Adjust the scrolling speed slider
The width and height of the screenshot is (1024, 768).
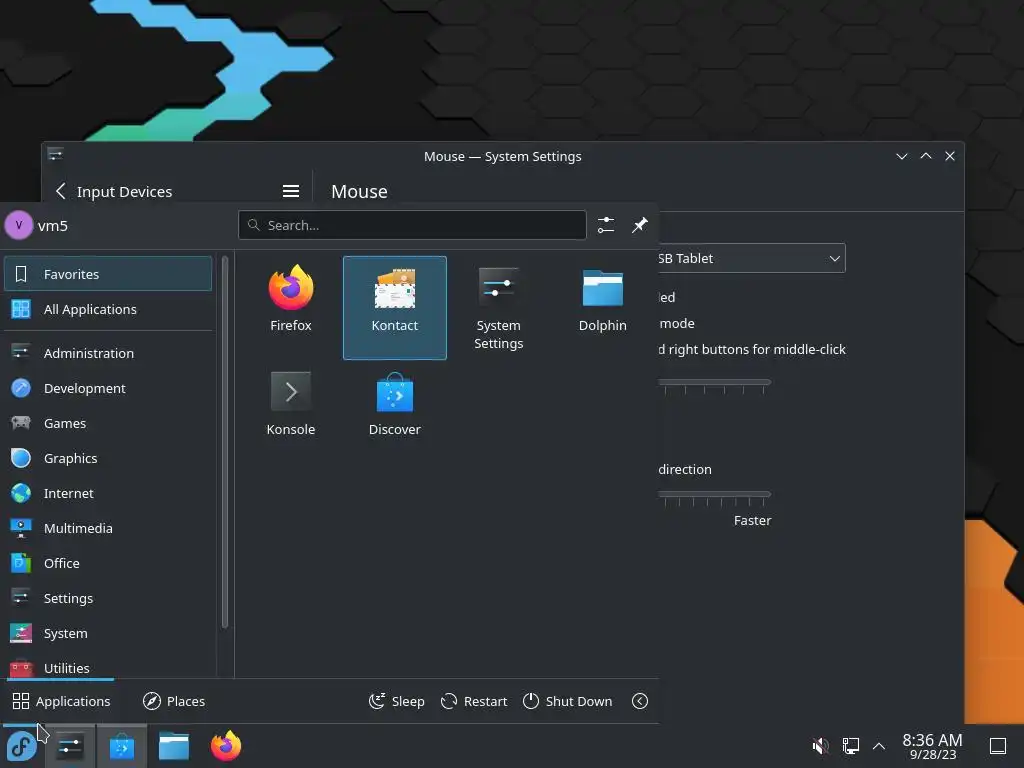click(714, 494)
